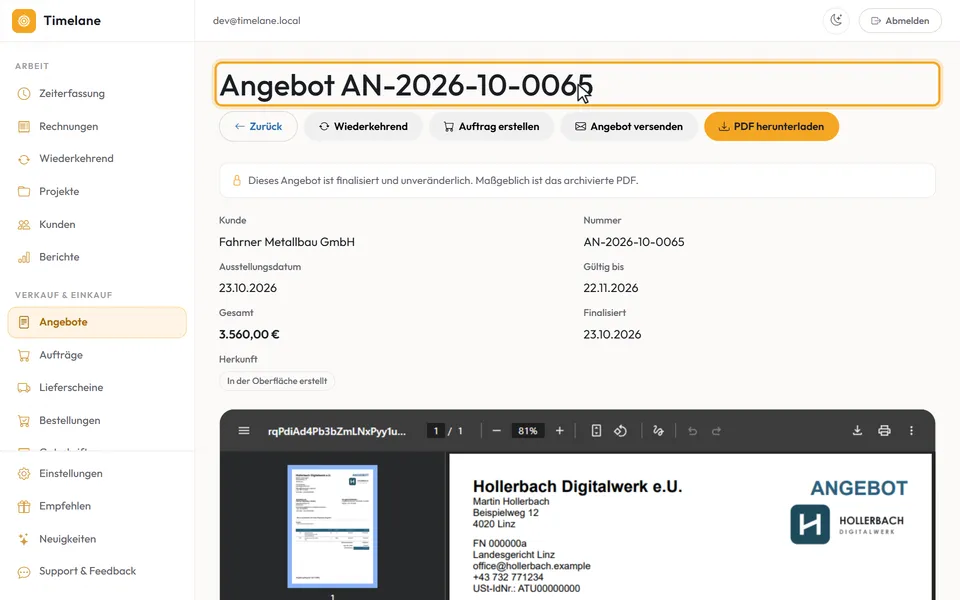The height and width of the screenshot is (600, 960).
Task: Click the Abmelden logout button
Action: click(900, 21)
